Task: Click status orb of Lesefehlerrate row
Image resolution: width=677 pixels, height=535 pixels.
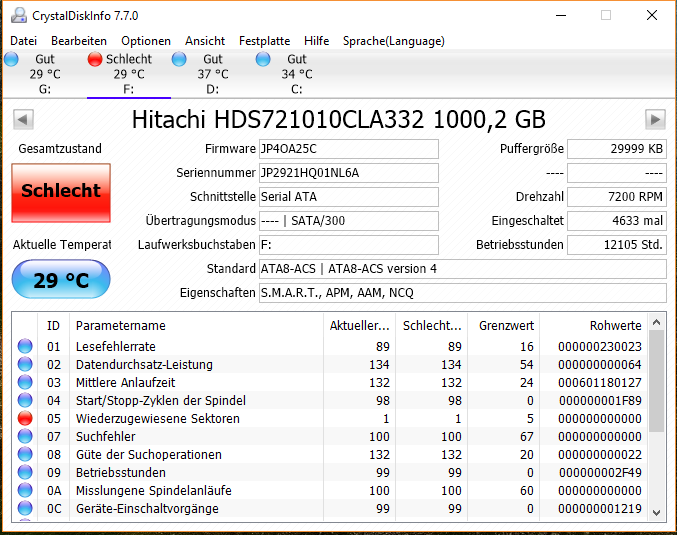Action: click(x=25, y=346)
